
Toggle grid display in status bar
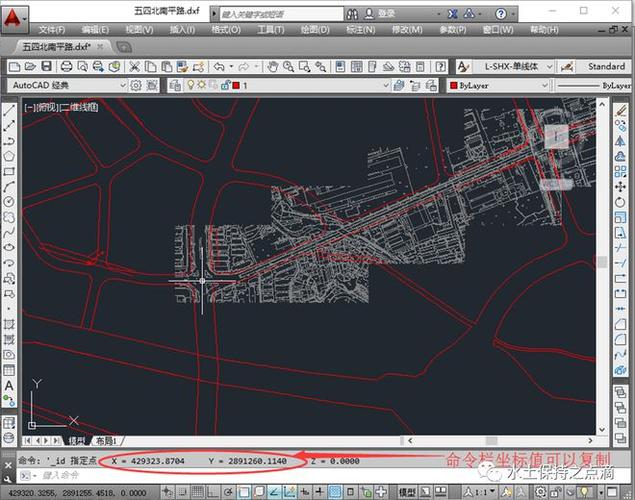(x=197, y=492)
